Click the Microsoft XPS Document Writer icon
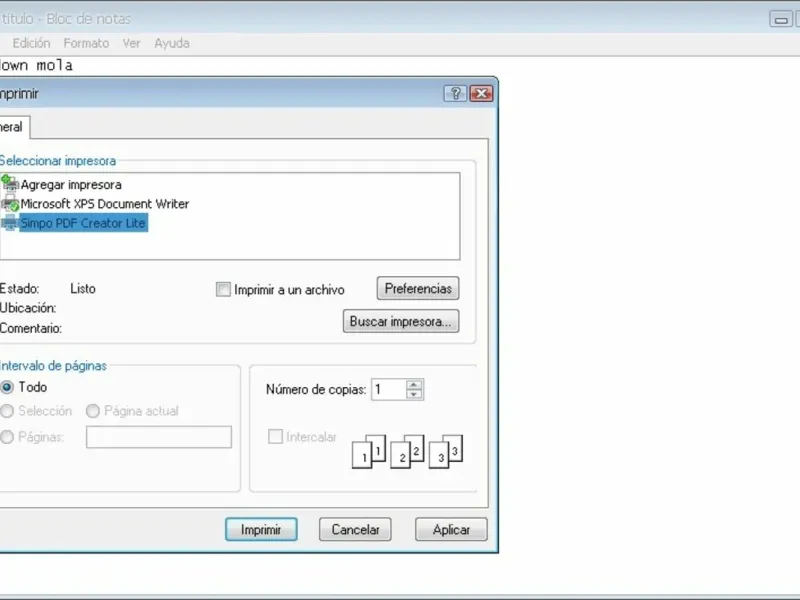The image size is (800, 600). [x=10, y=204]
